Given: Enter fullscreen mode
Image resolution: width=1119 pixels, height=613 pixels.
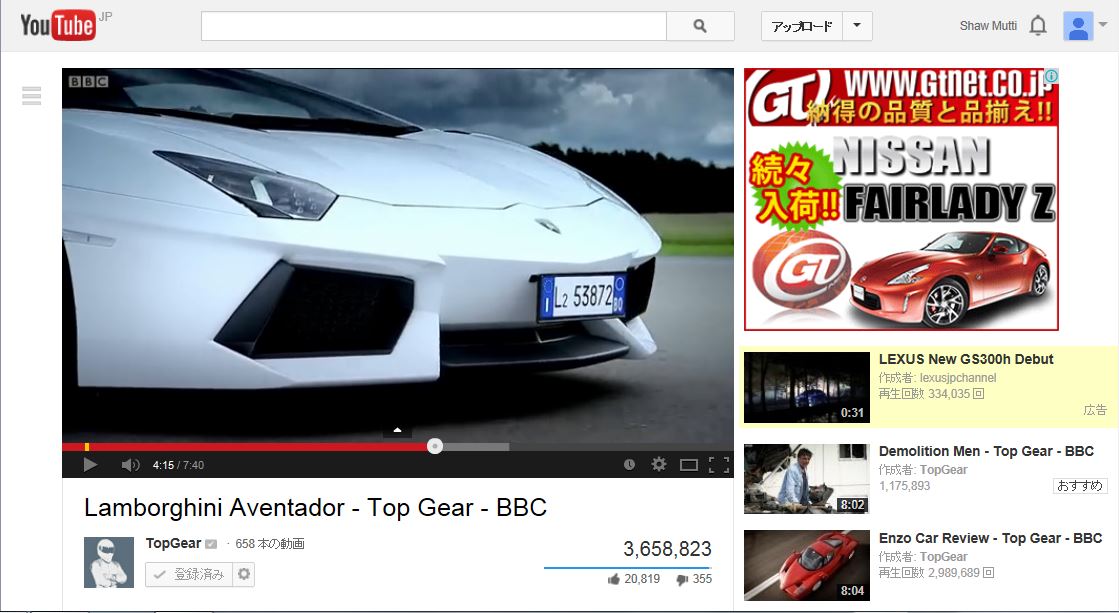Looking at the screenshot, I should [x=719, y=465].
